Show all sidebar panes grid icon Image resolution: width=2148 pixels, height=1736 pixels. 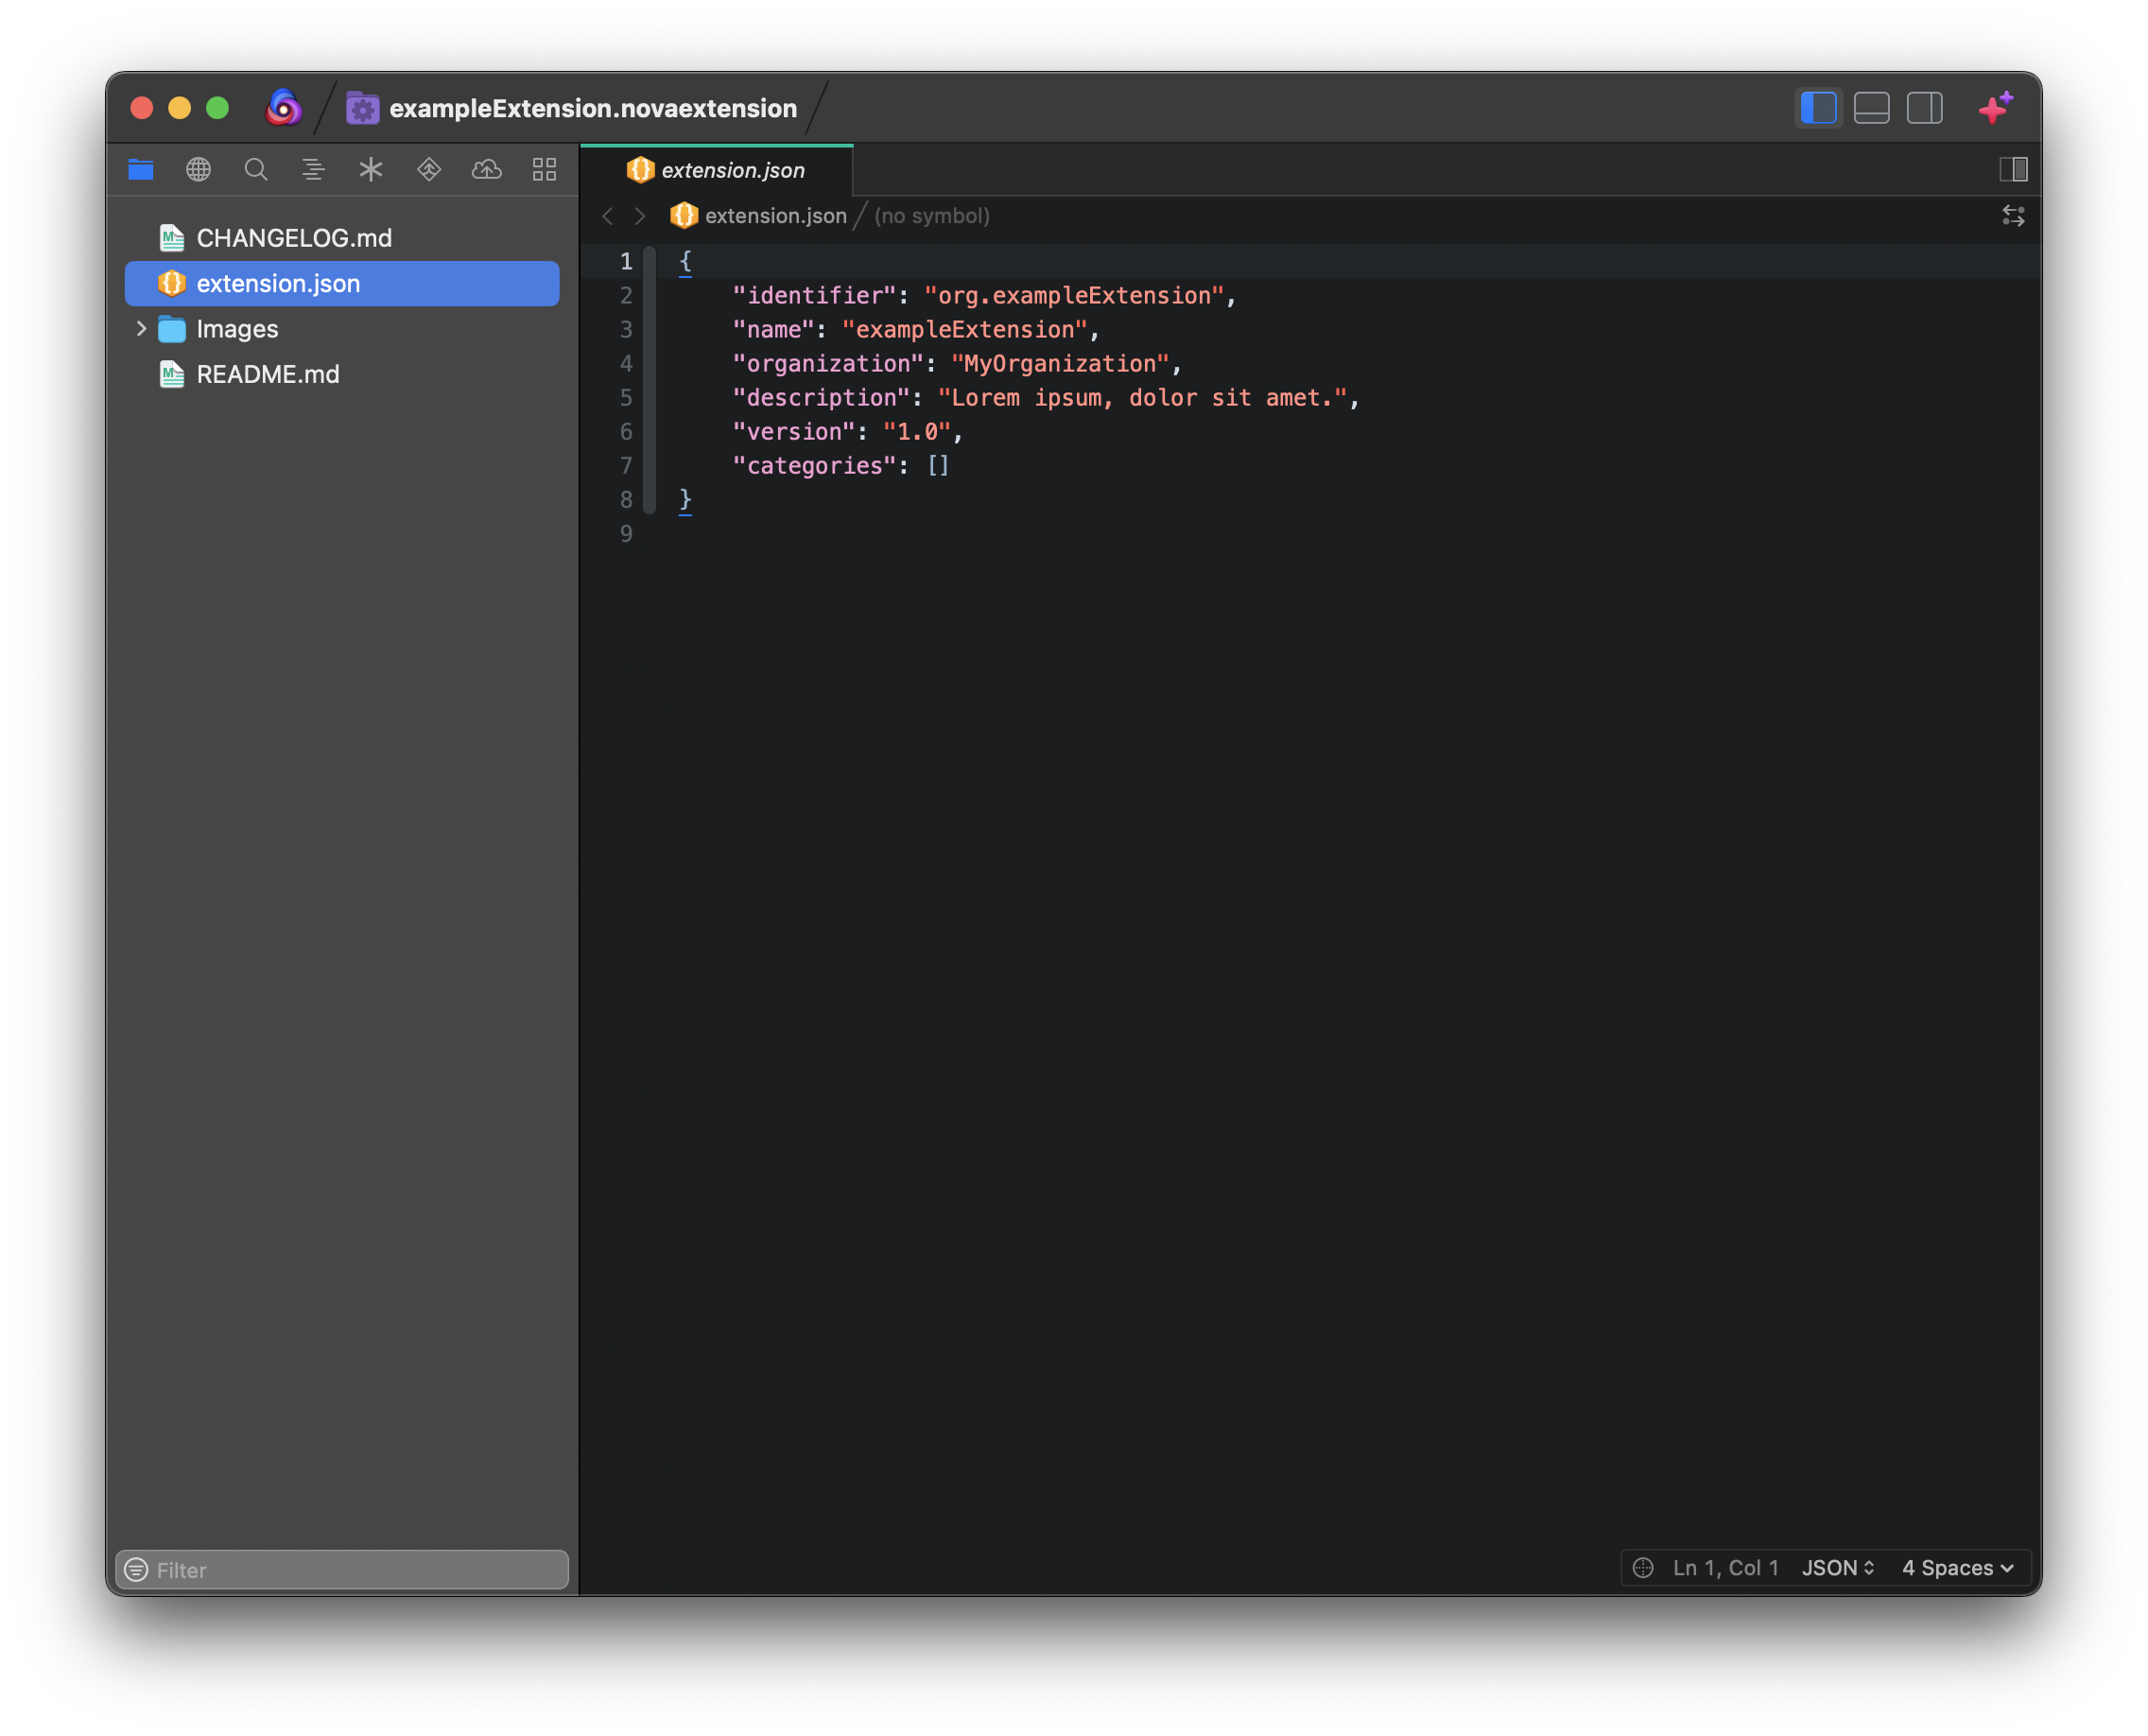pos(544,170)
